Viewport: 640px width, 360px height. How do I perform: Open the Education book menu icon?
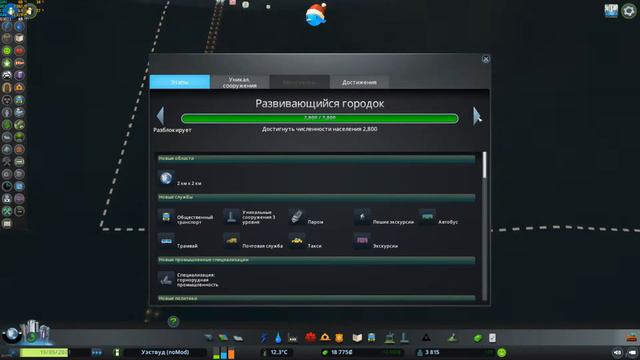[x=357, y=338]
